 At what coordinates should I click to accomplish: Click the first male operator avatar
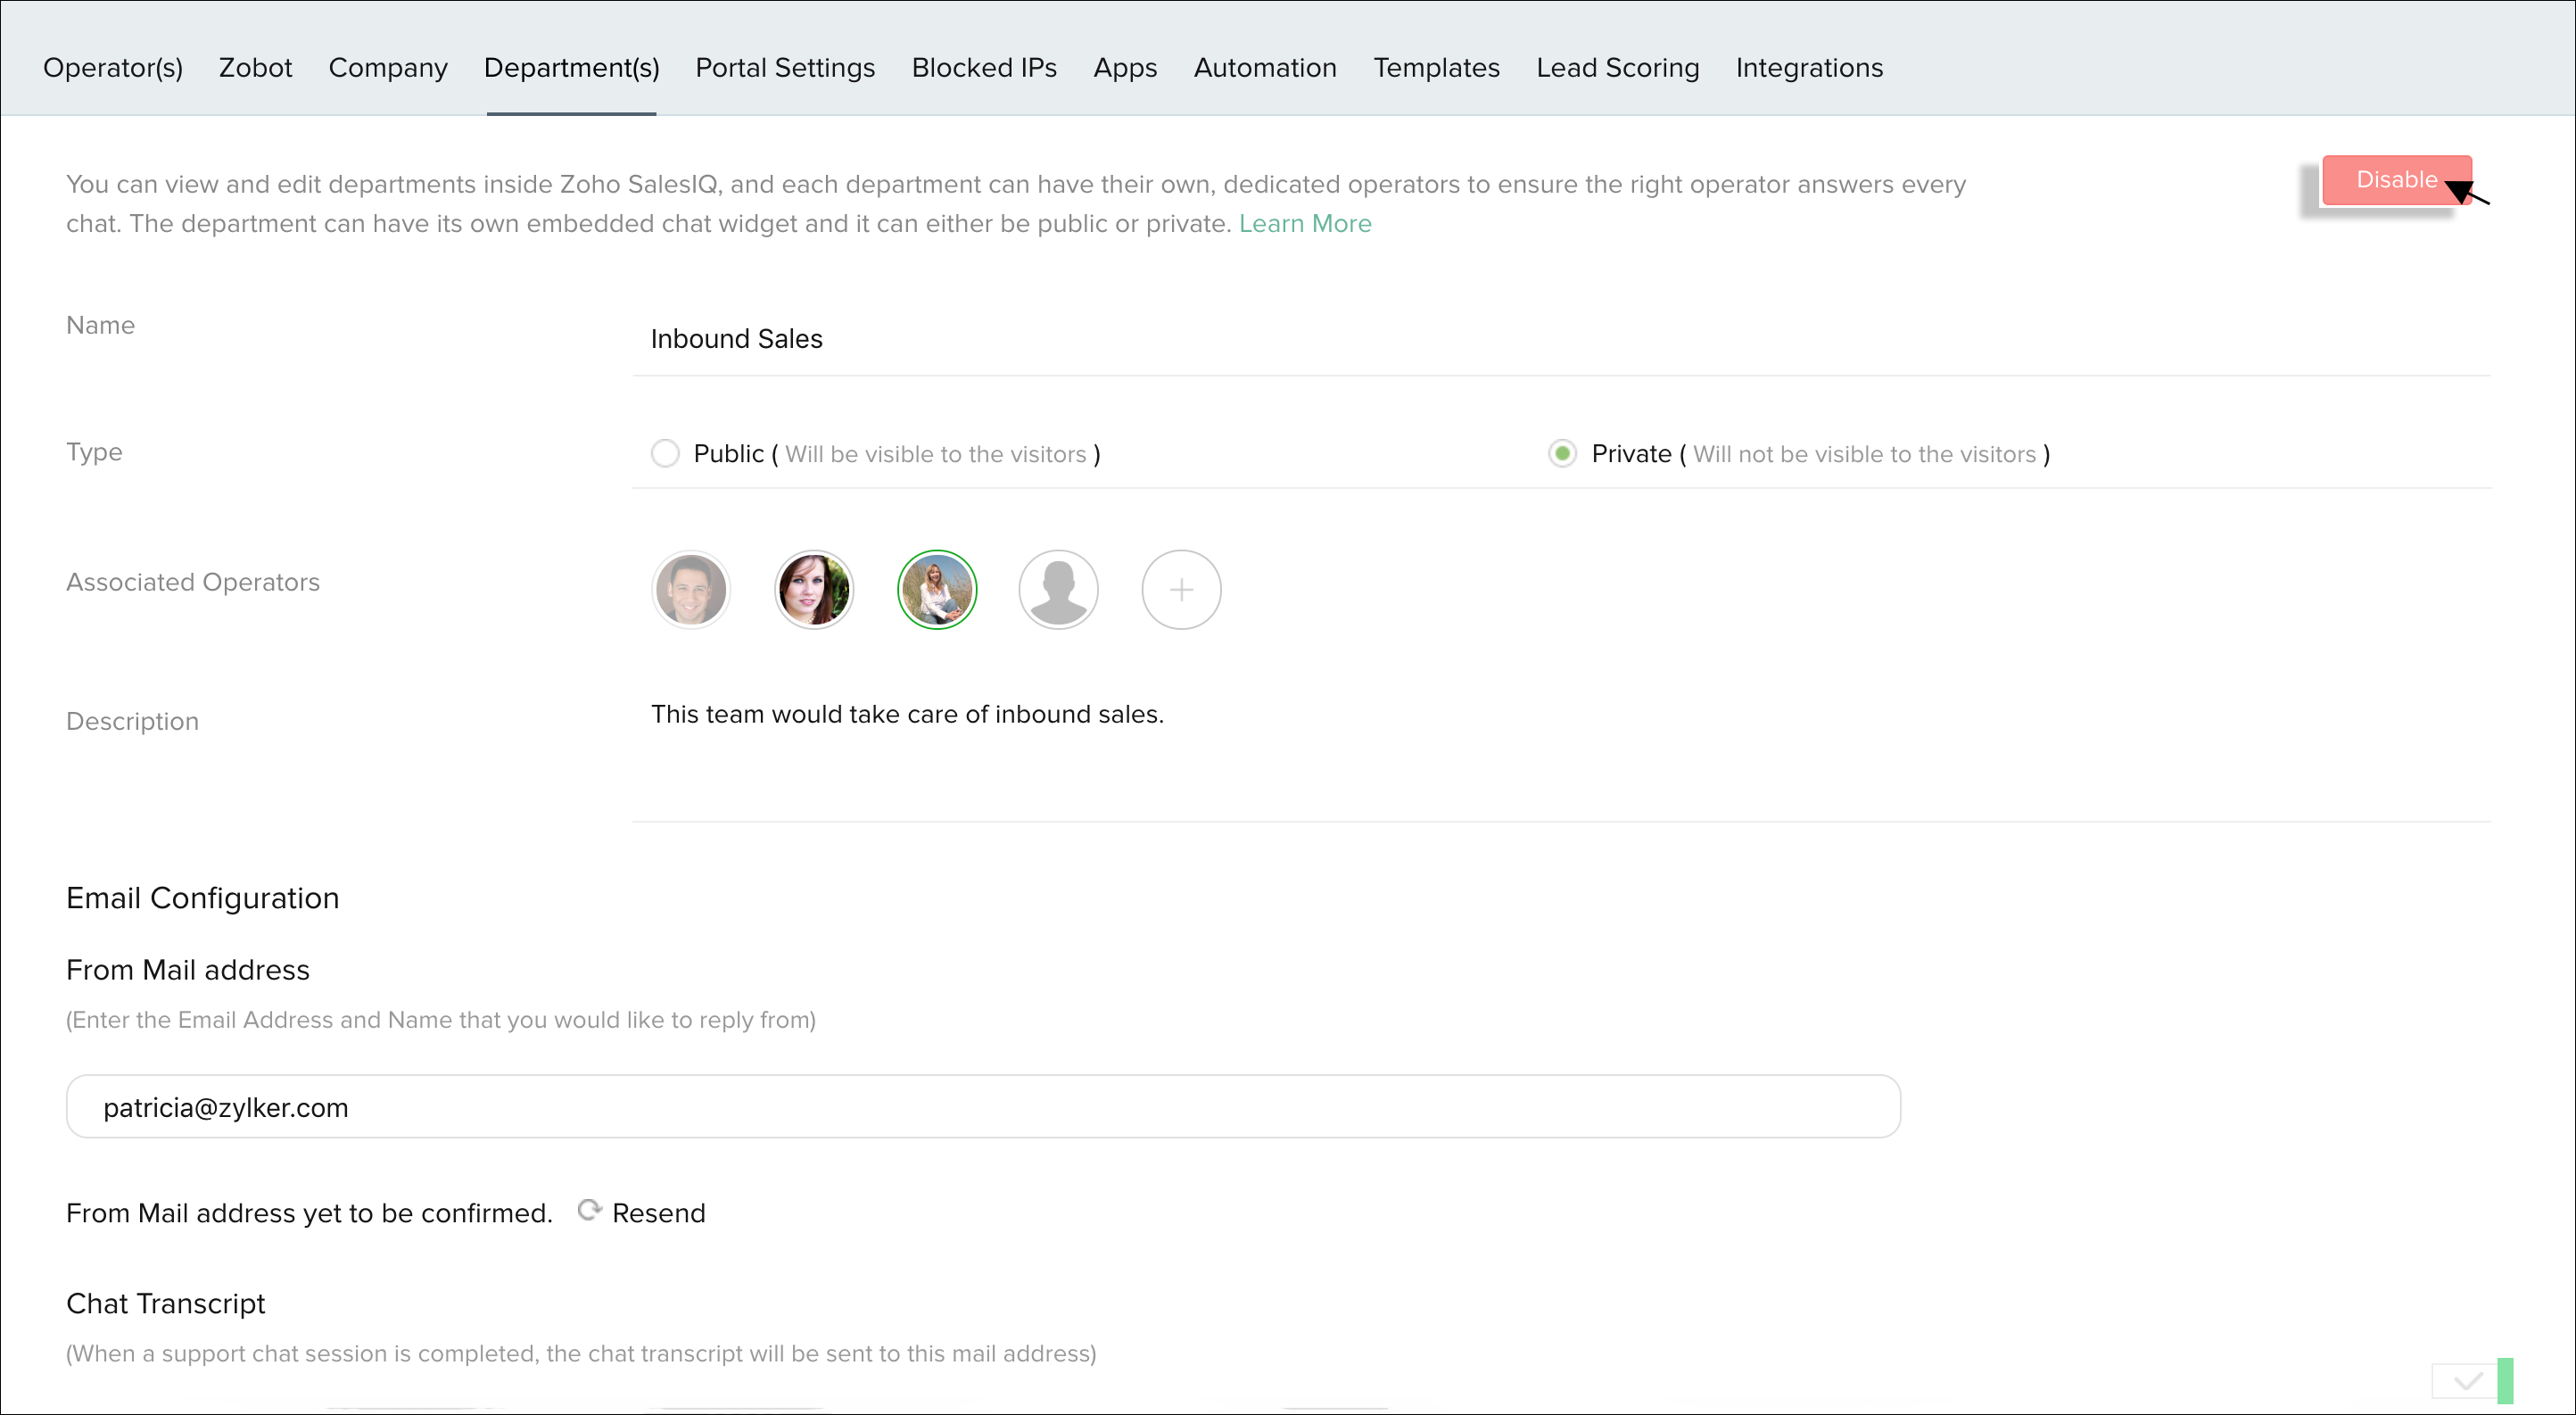(x=690, y=590)
